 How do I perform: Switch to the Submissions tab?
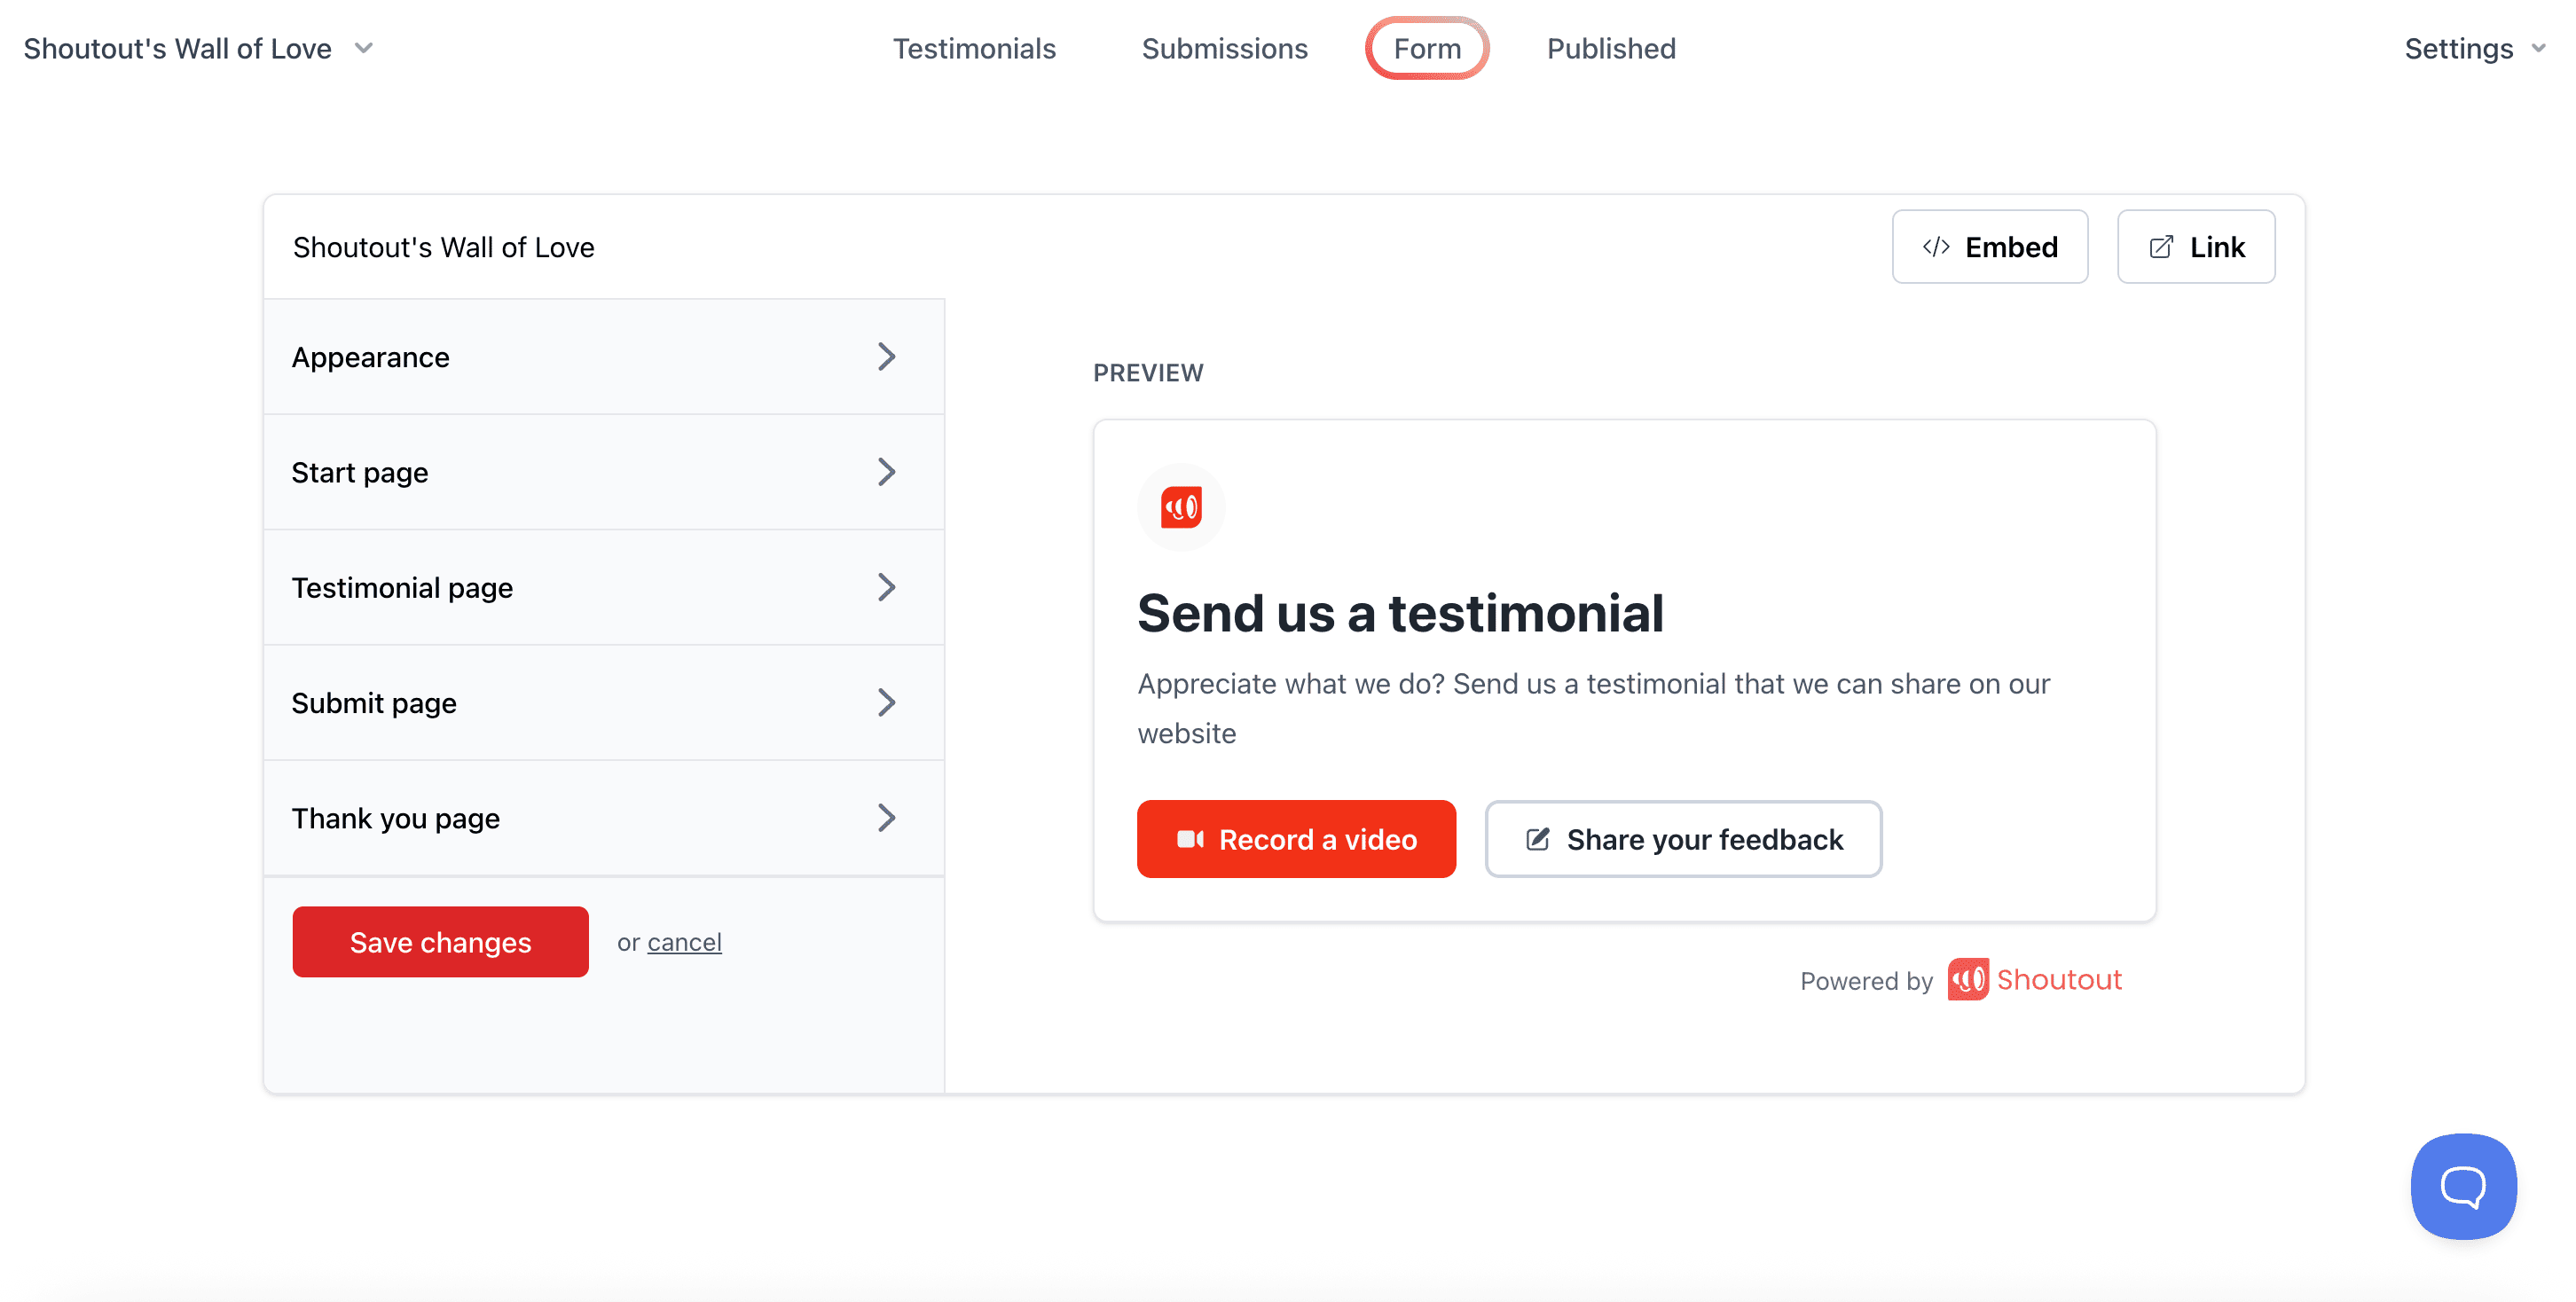(1224, 48)
